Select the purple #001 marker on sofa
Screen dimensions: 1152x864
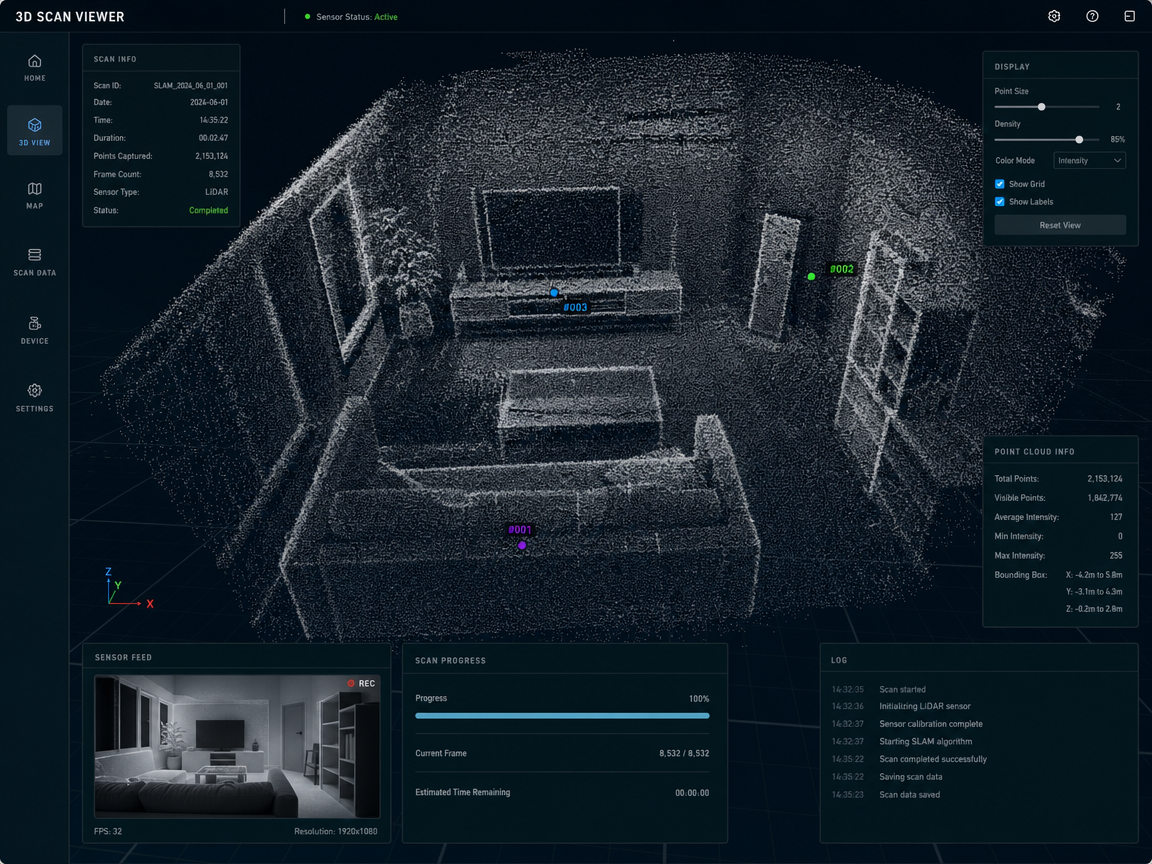[522, 545]
